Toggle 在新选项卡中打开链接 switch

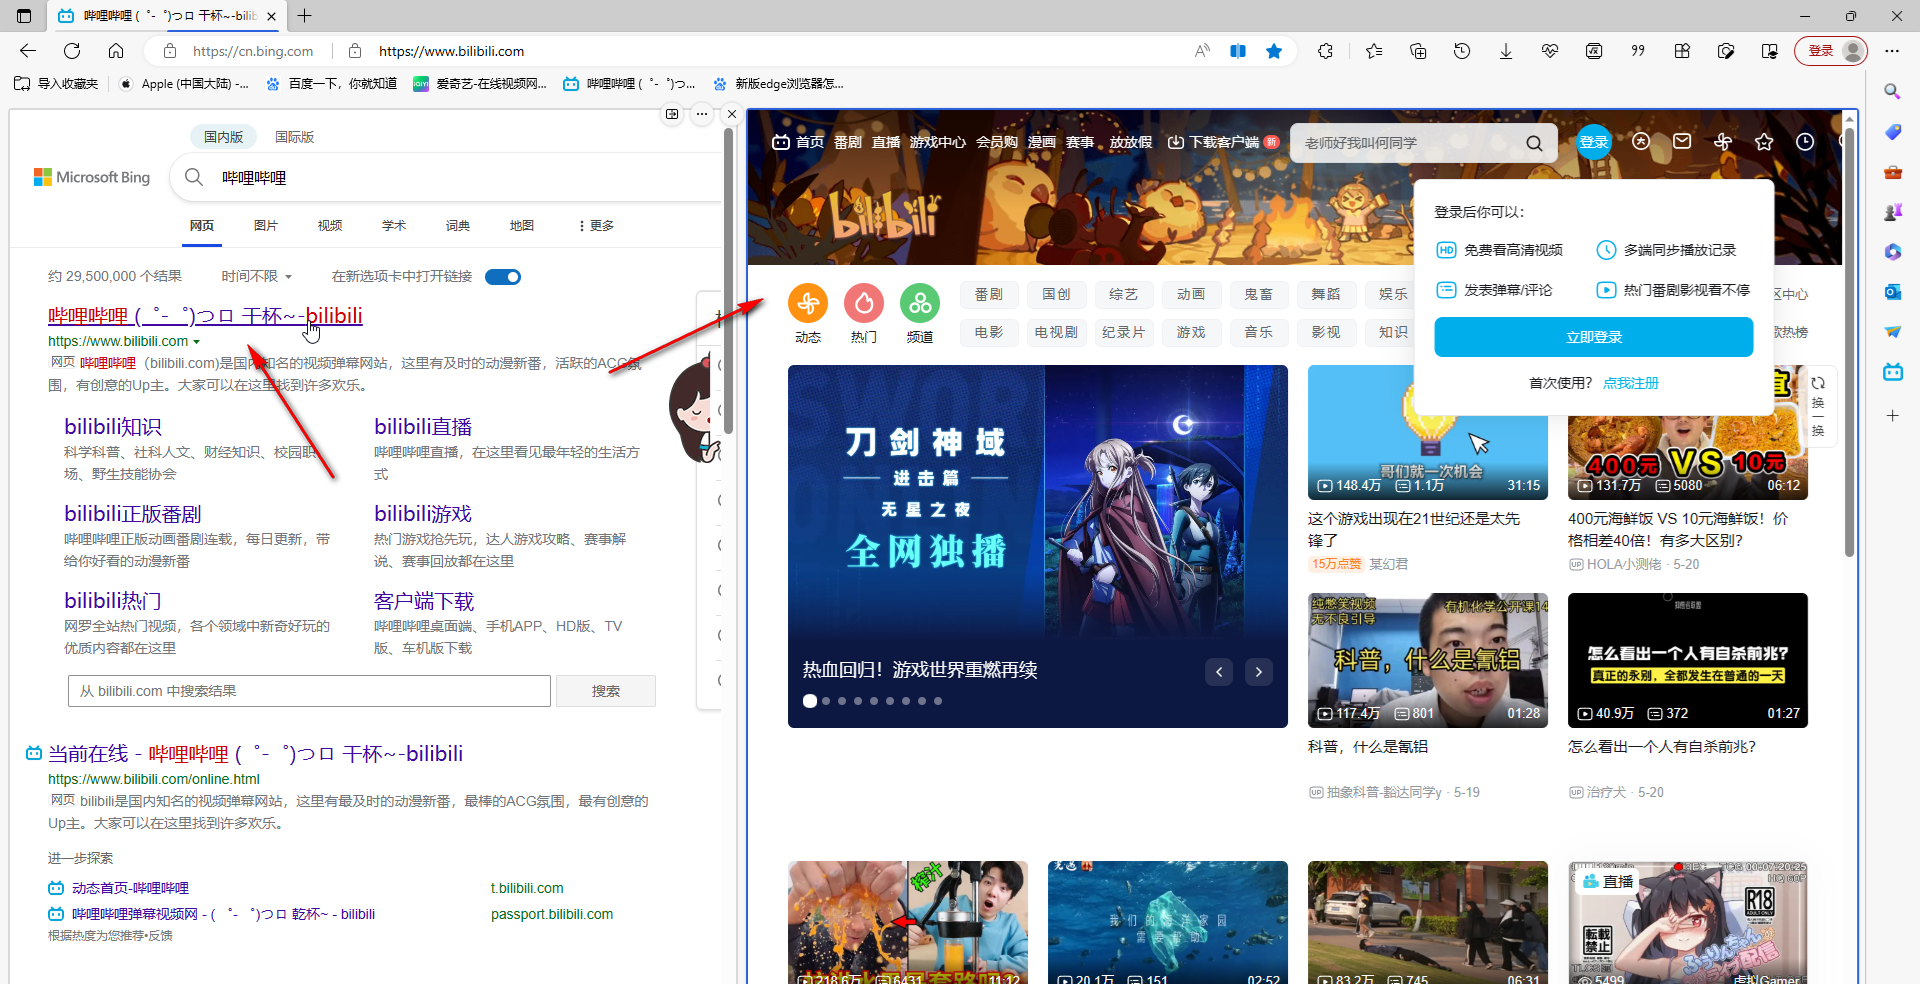pyautogui.click(x=503, y=277)
